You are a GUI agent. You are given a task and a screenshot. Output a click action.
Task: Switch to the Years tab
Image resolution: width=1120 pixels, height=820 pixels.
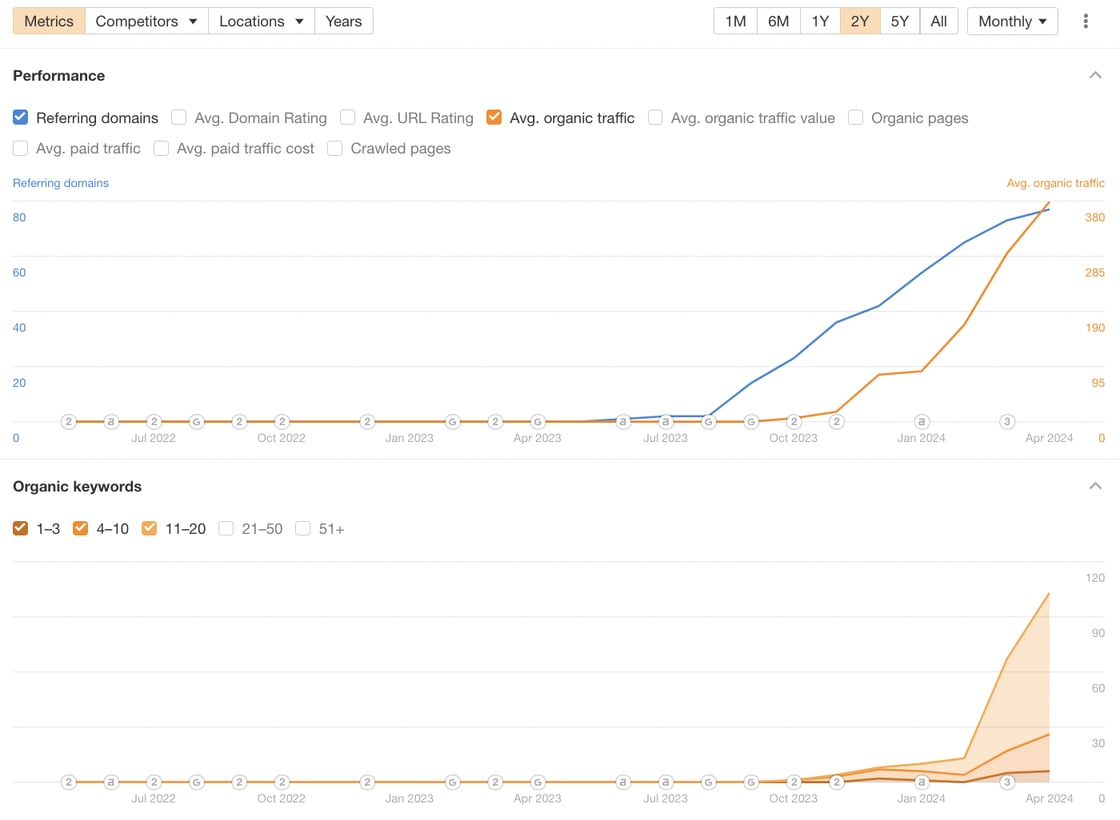pos(343,21)
